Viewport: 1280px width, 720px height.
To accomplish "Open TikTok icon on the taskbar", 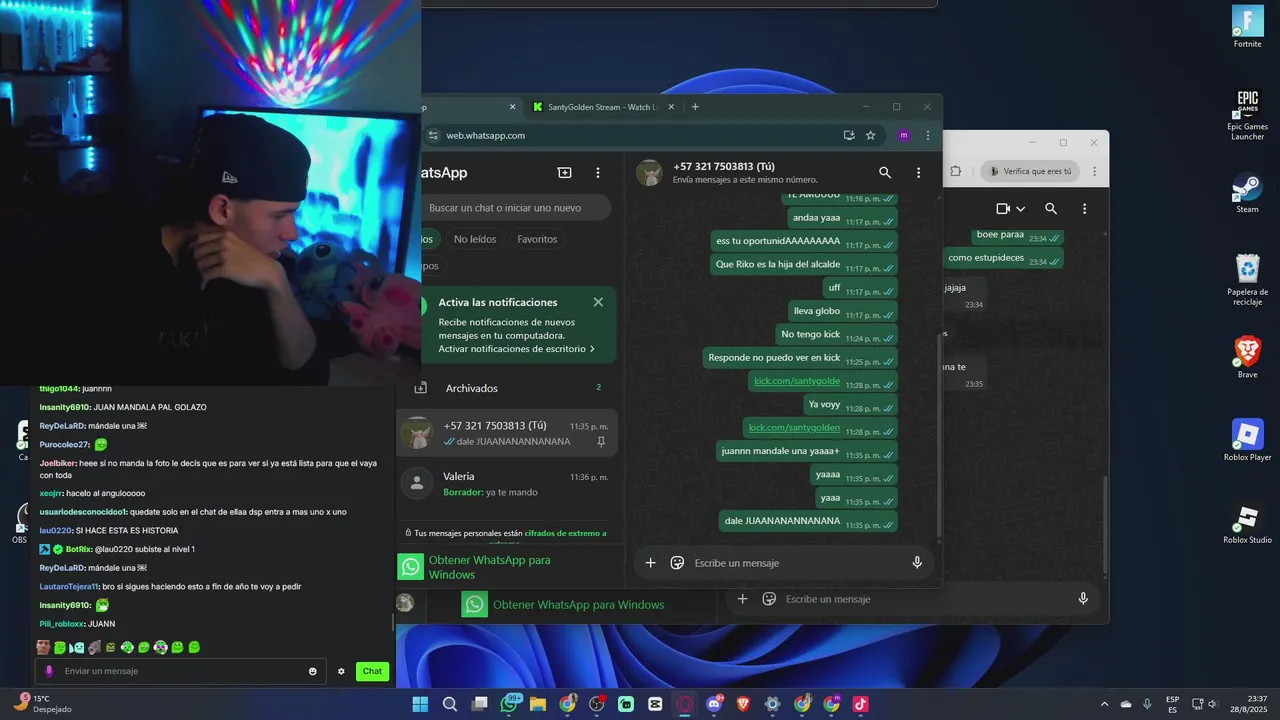I will click(860, 704).
